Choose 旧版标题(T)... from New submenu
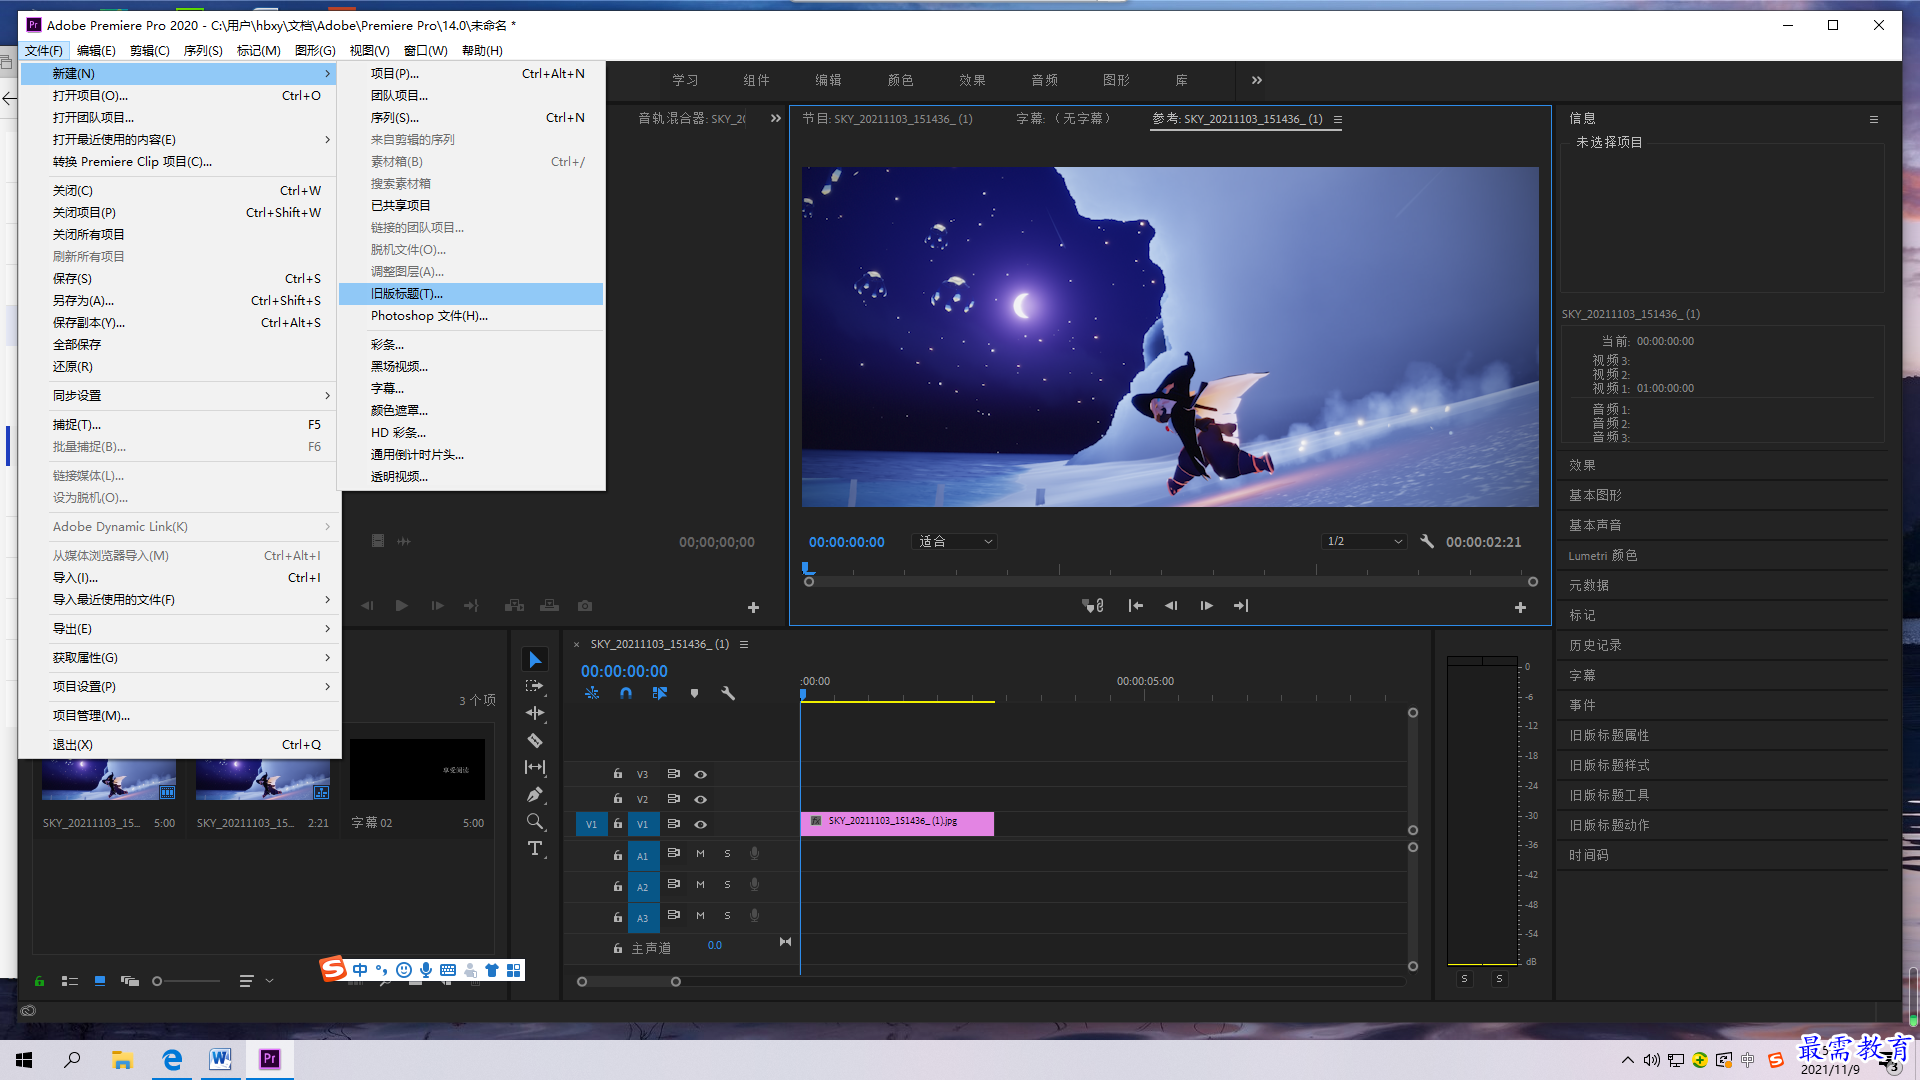This screenshot has width=1920, height=1080. (471, 294)
